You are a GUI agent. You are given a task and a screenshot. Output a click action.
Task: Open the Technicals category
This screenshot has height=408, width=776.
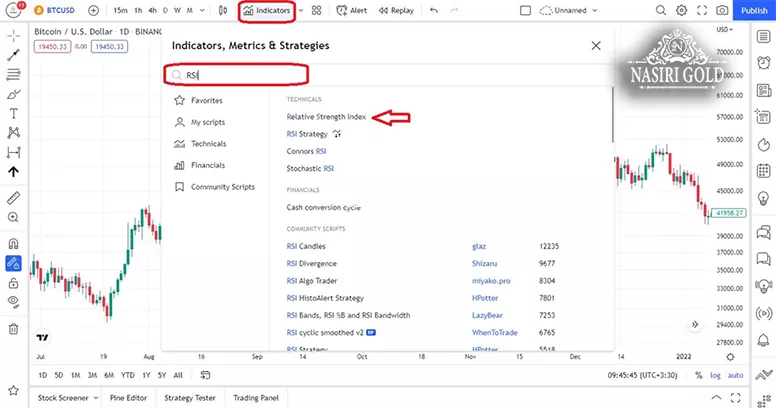(200, 144)
